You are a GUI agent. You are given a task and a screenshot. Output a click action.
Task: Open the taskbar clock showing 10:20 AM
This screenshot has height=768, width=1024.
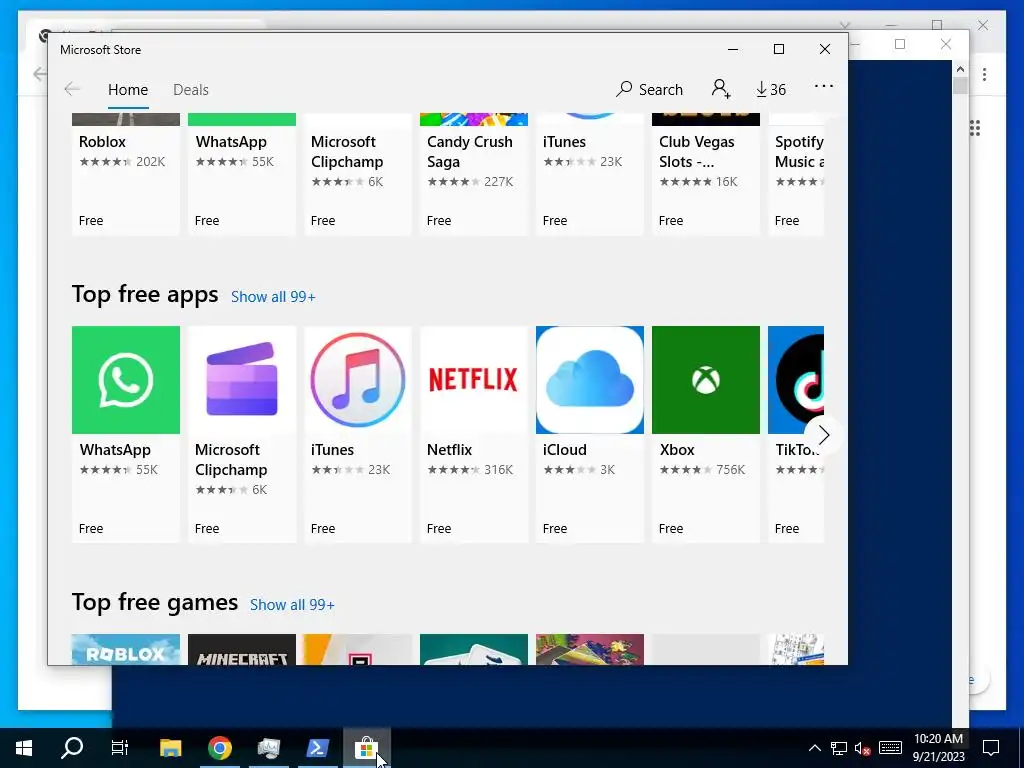(x=938, y=748)
